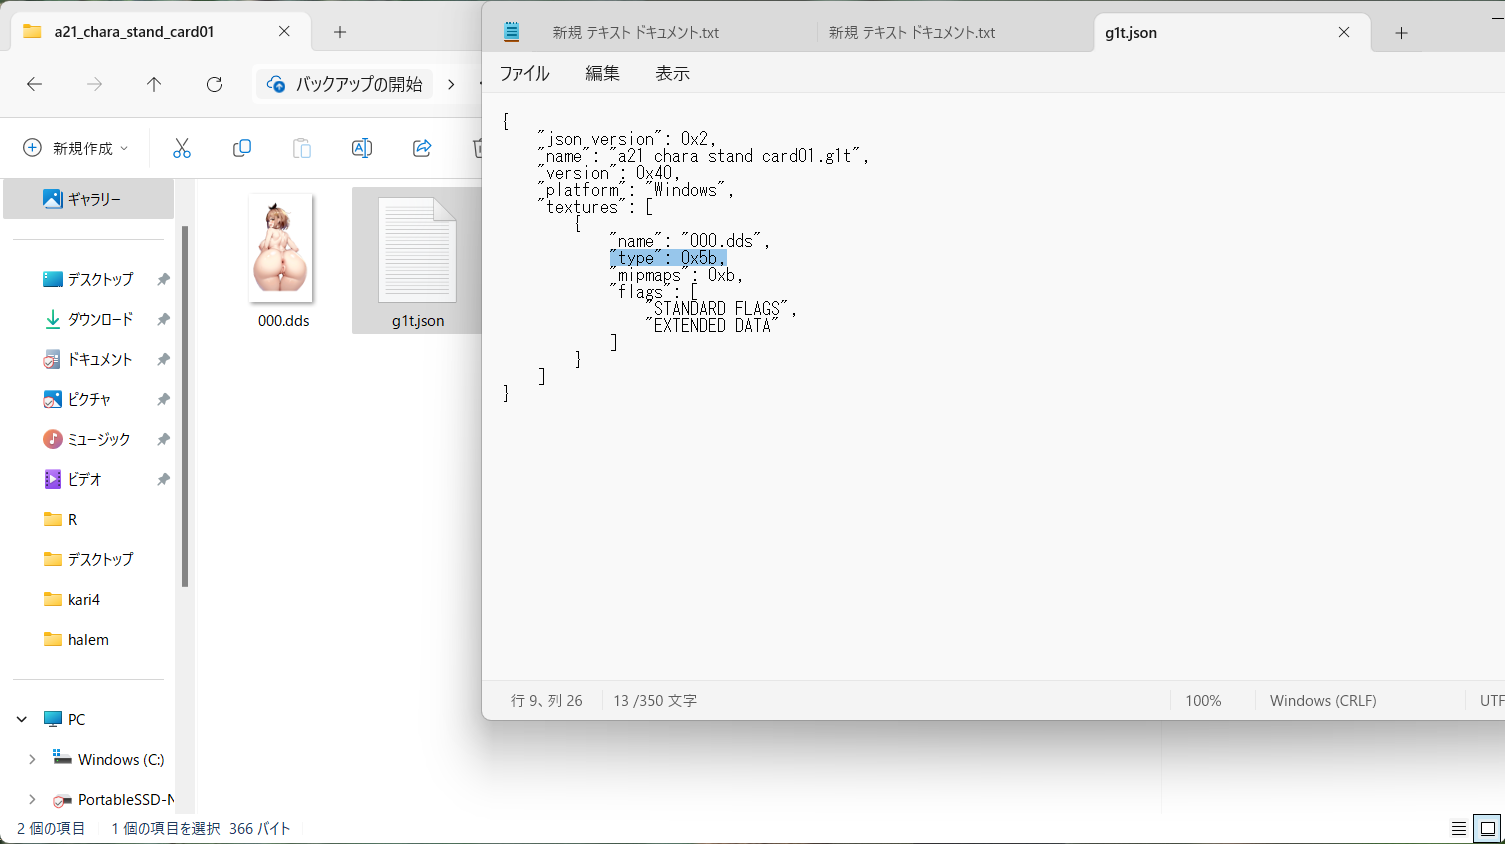
Task: Go up one folder level
Action: point(154,84)
